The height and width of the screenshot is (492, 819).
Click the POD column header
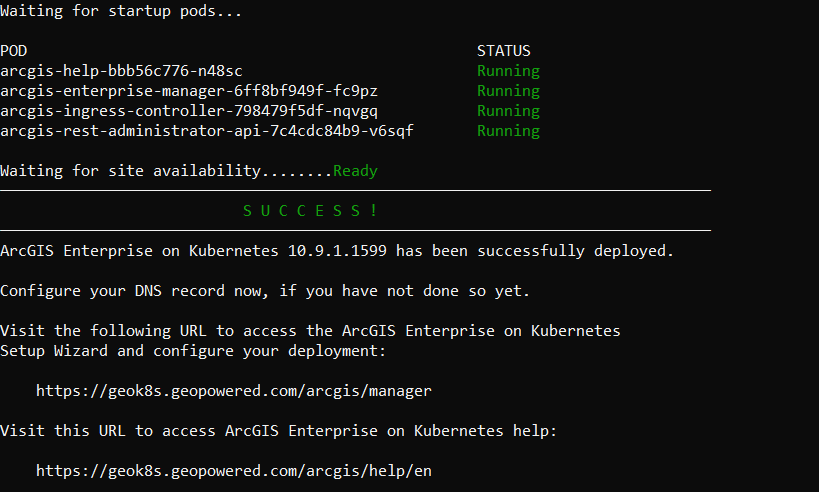(x=14, y=51)
